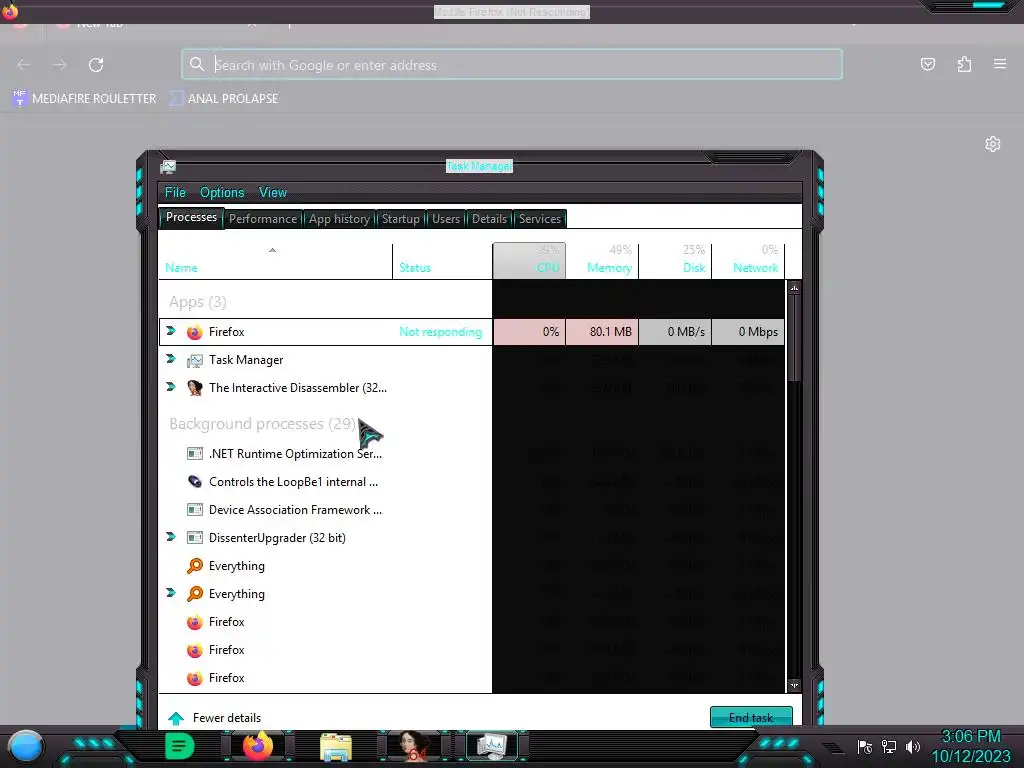Viewport: 1024px width, 768px height.
Task: Click the first Everything magnifier icon
Action: point(195,566)
